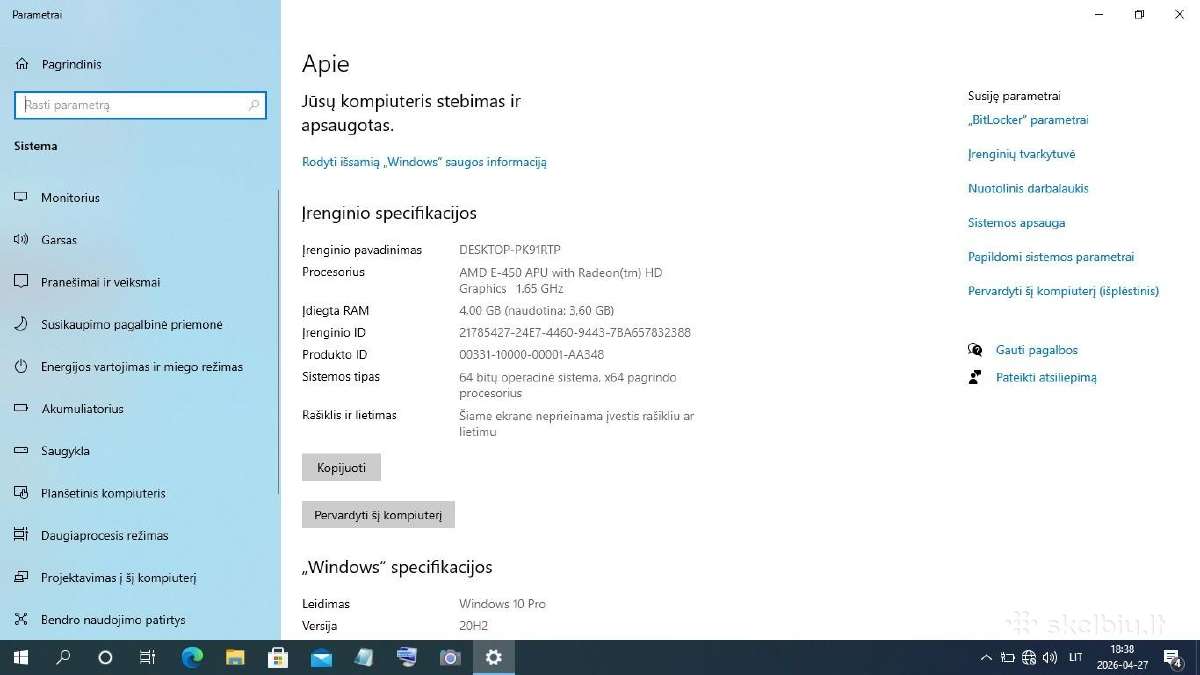
Task: Click Pervardyti šį kompiuterį (išplėstinis) link
Action: coord(1063,291)
